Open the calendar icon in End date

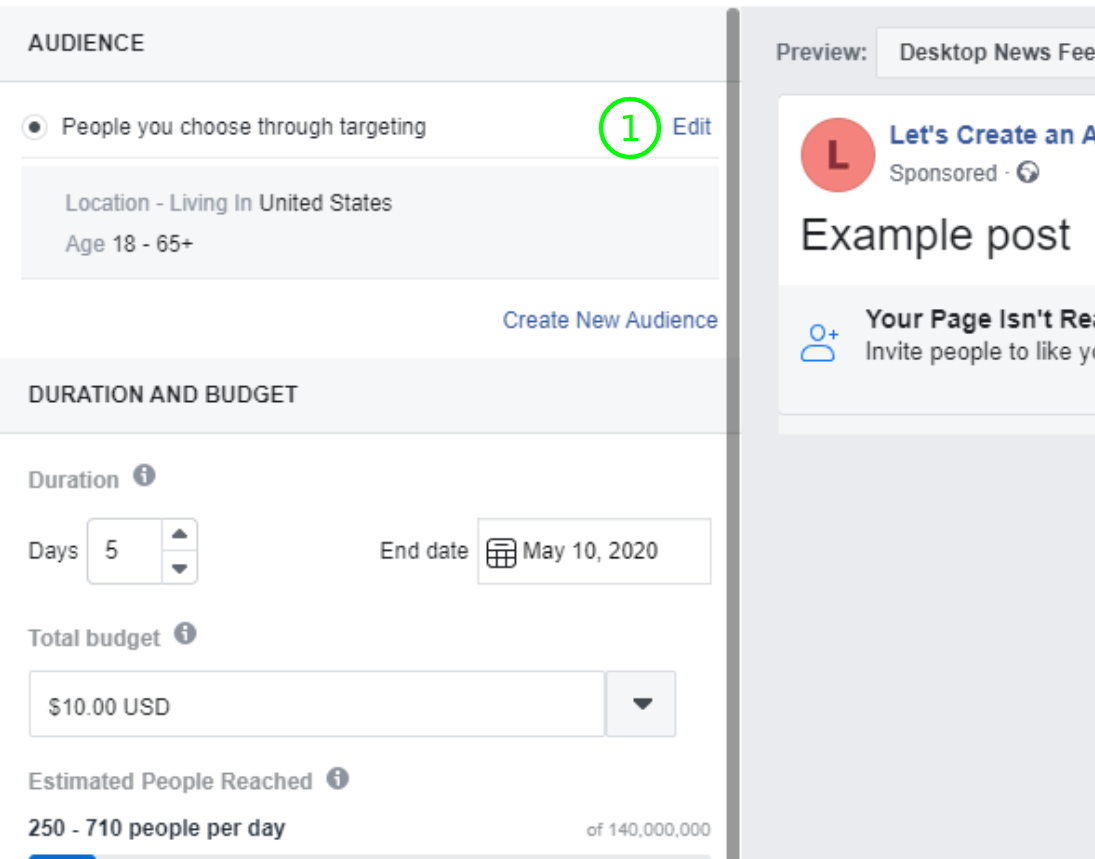[x=500, y=552]
